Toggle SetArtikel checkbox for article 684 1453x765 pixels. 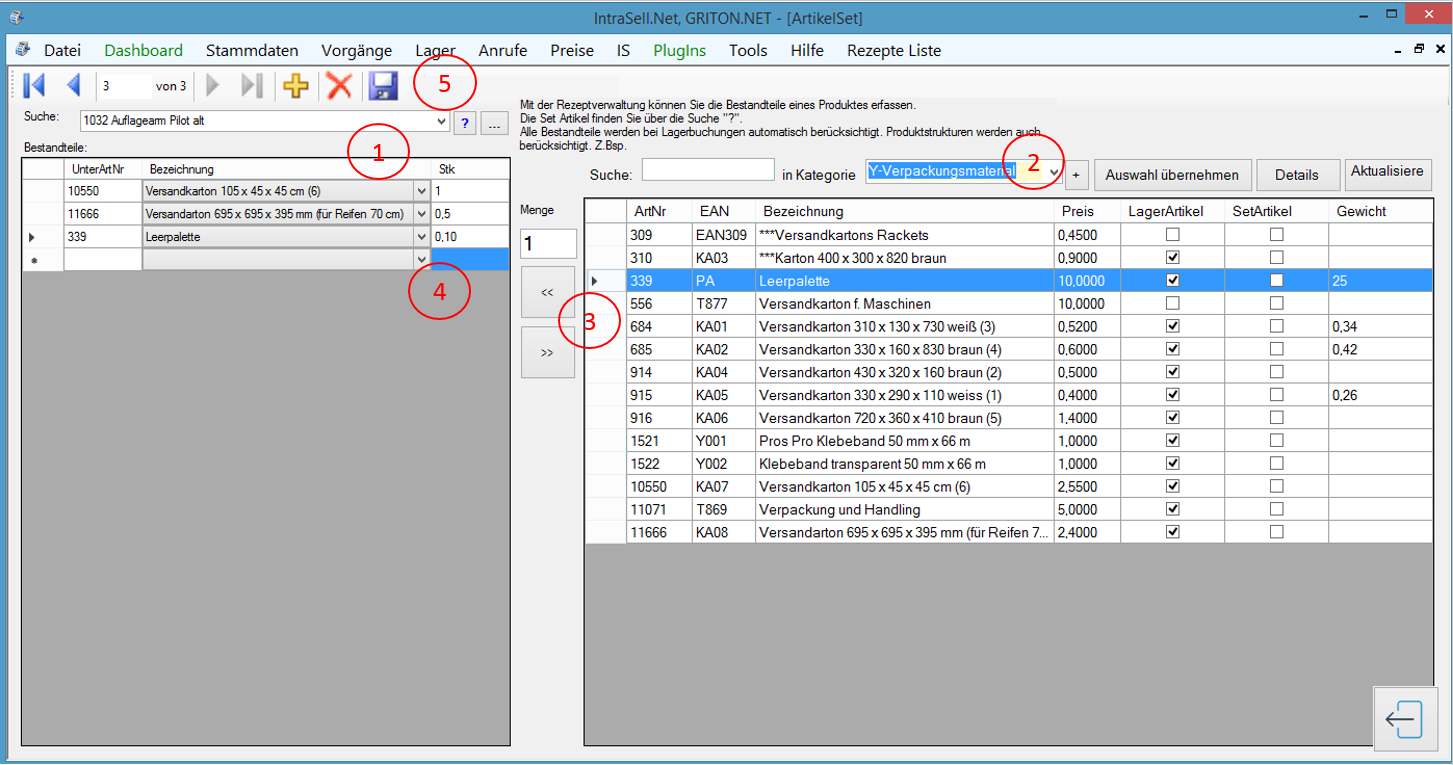[x=1277, y=326]
